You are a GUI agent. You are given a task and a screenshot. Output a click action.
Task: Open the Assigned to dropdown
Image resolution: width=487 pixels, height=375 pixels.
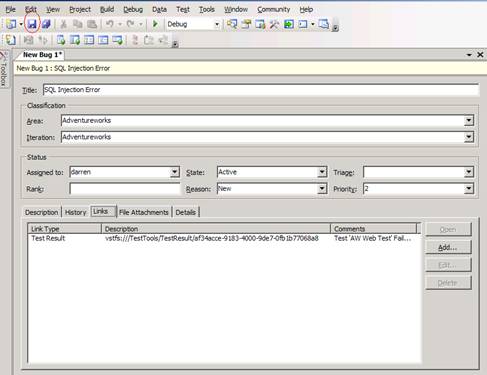point(175,172)
